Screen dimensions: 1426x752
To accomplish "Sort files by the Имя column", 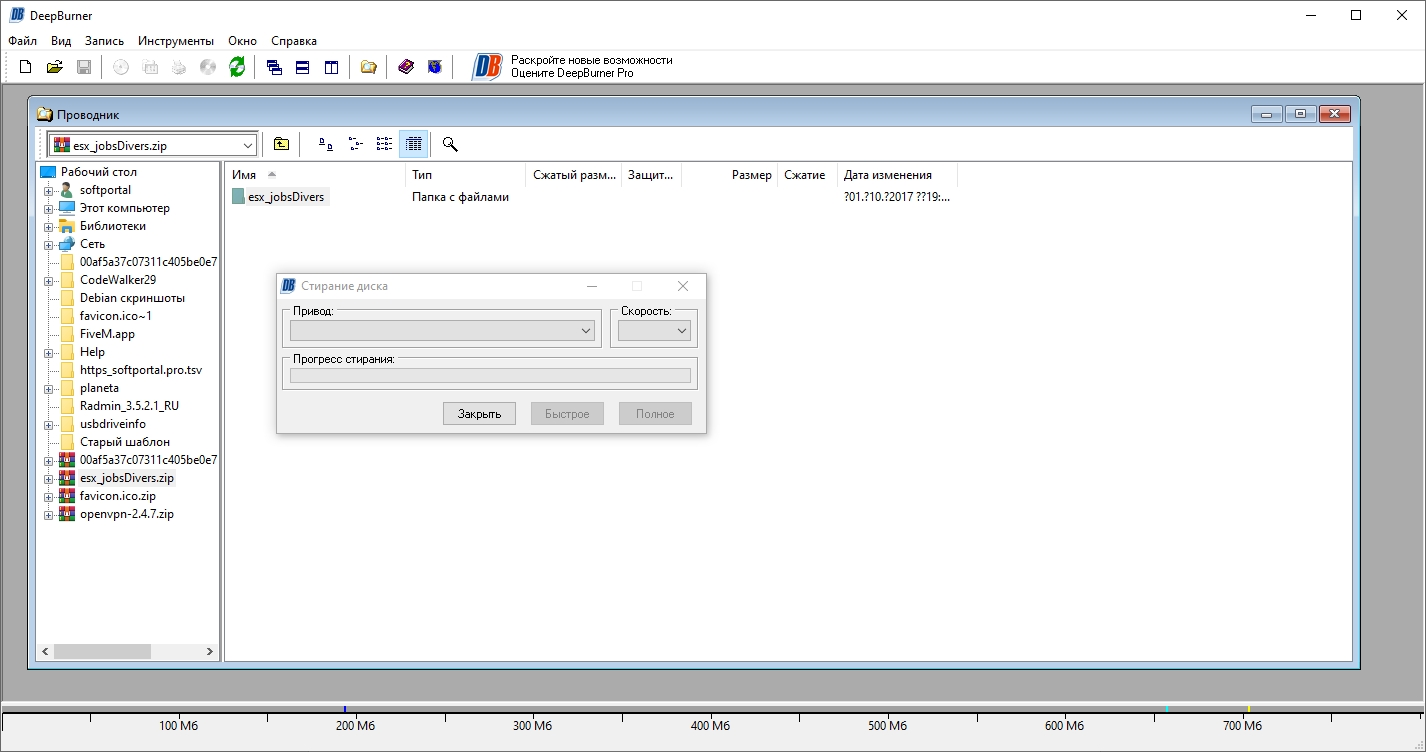I will coord(315,175).
